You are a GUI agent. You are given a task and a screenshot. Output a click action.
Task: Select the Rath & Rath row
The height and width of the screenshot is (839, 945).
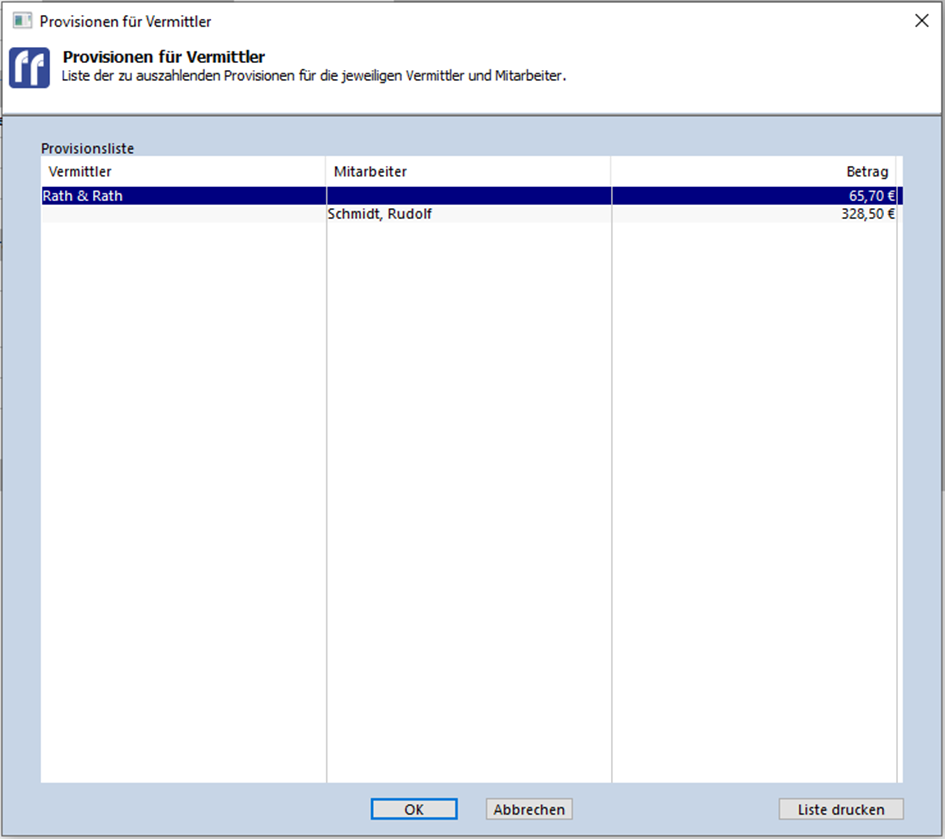[82, 196]
